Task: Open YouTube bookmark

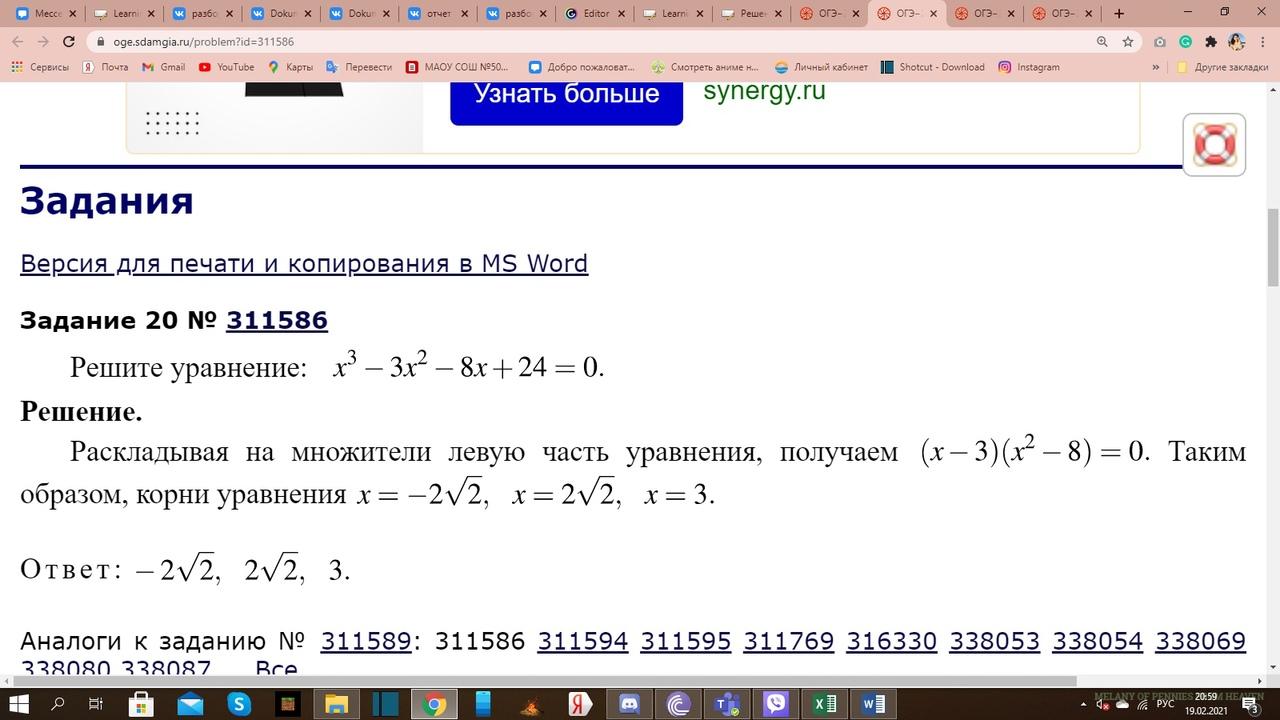Action: pyautogui.click(x=226, y=67)
